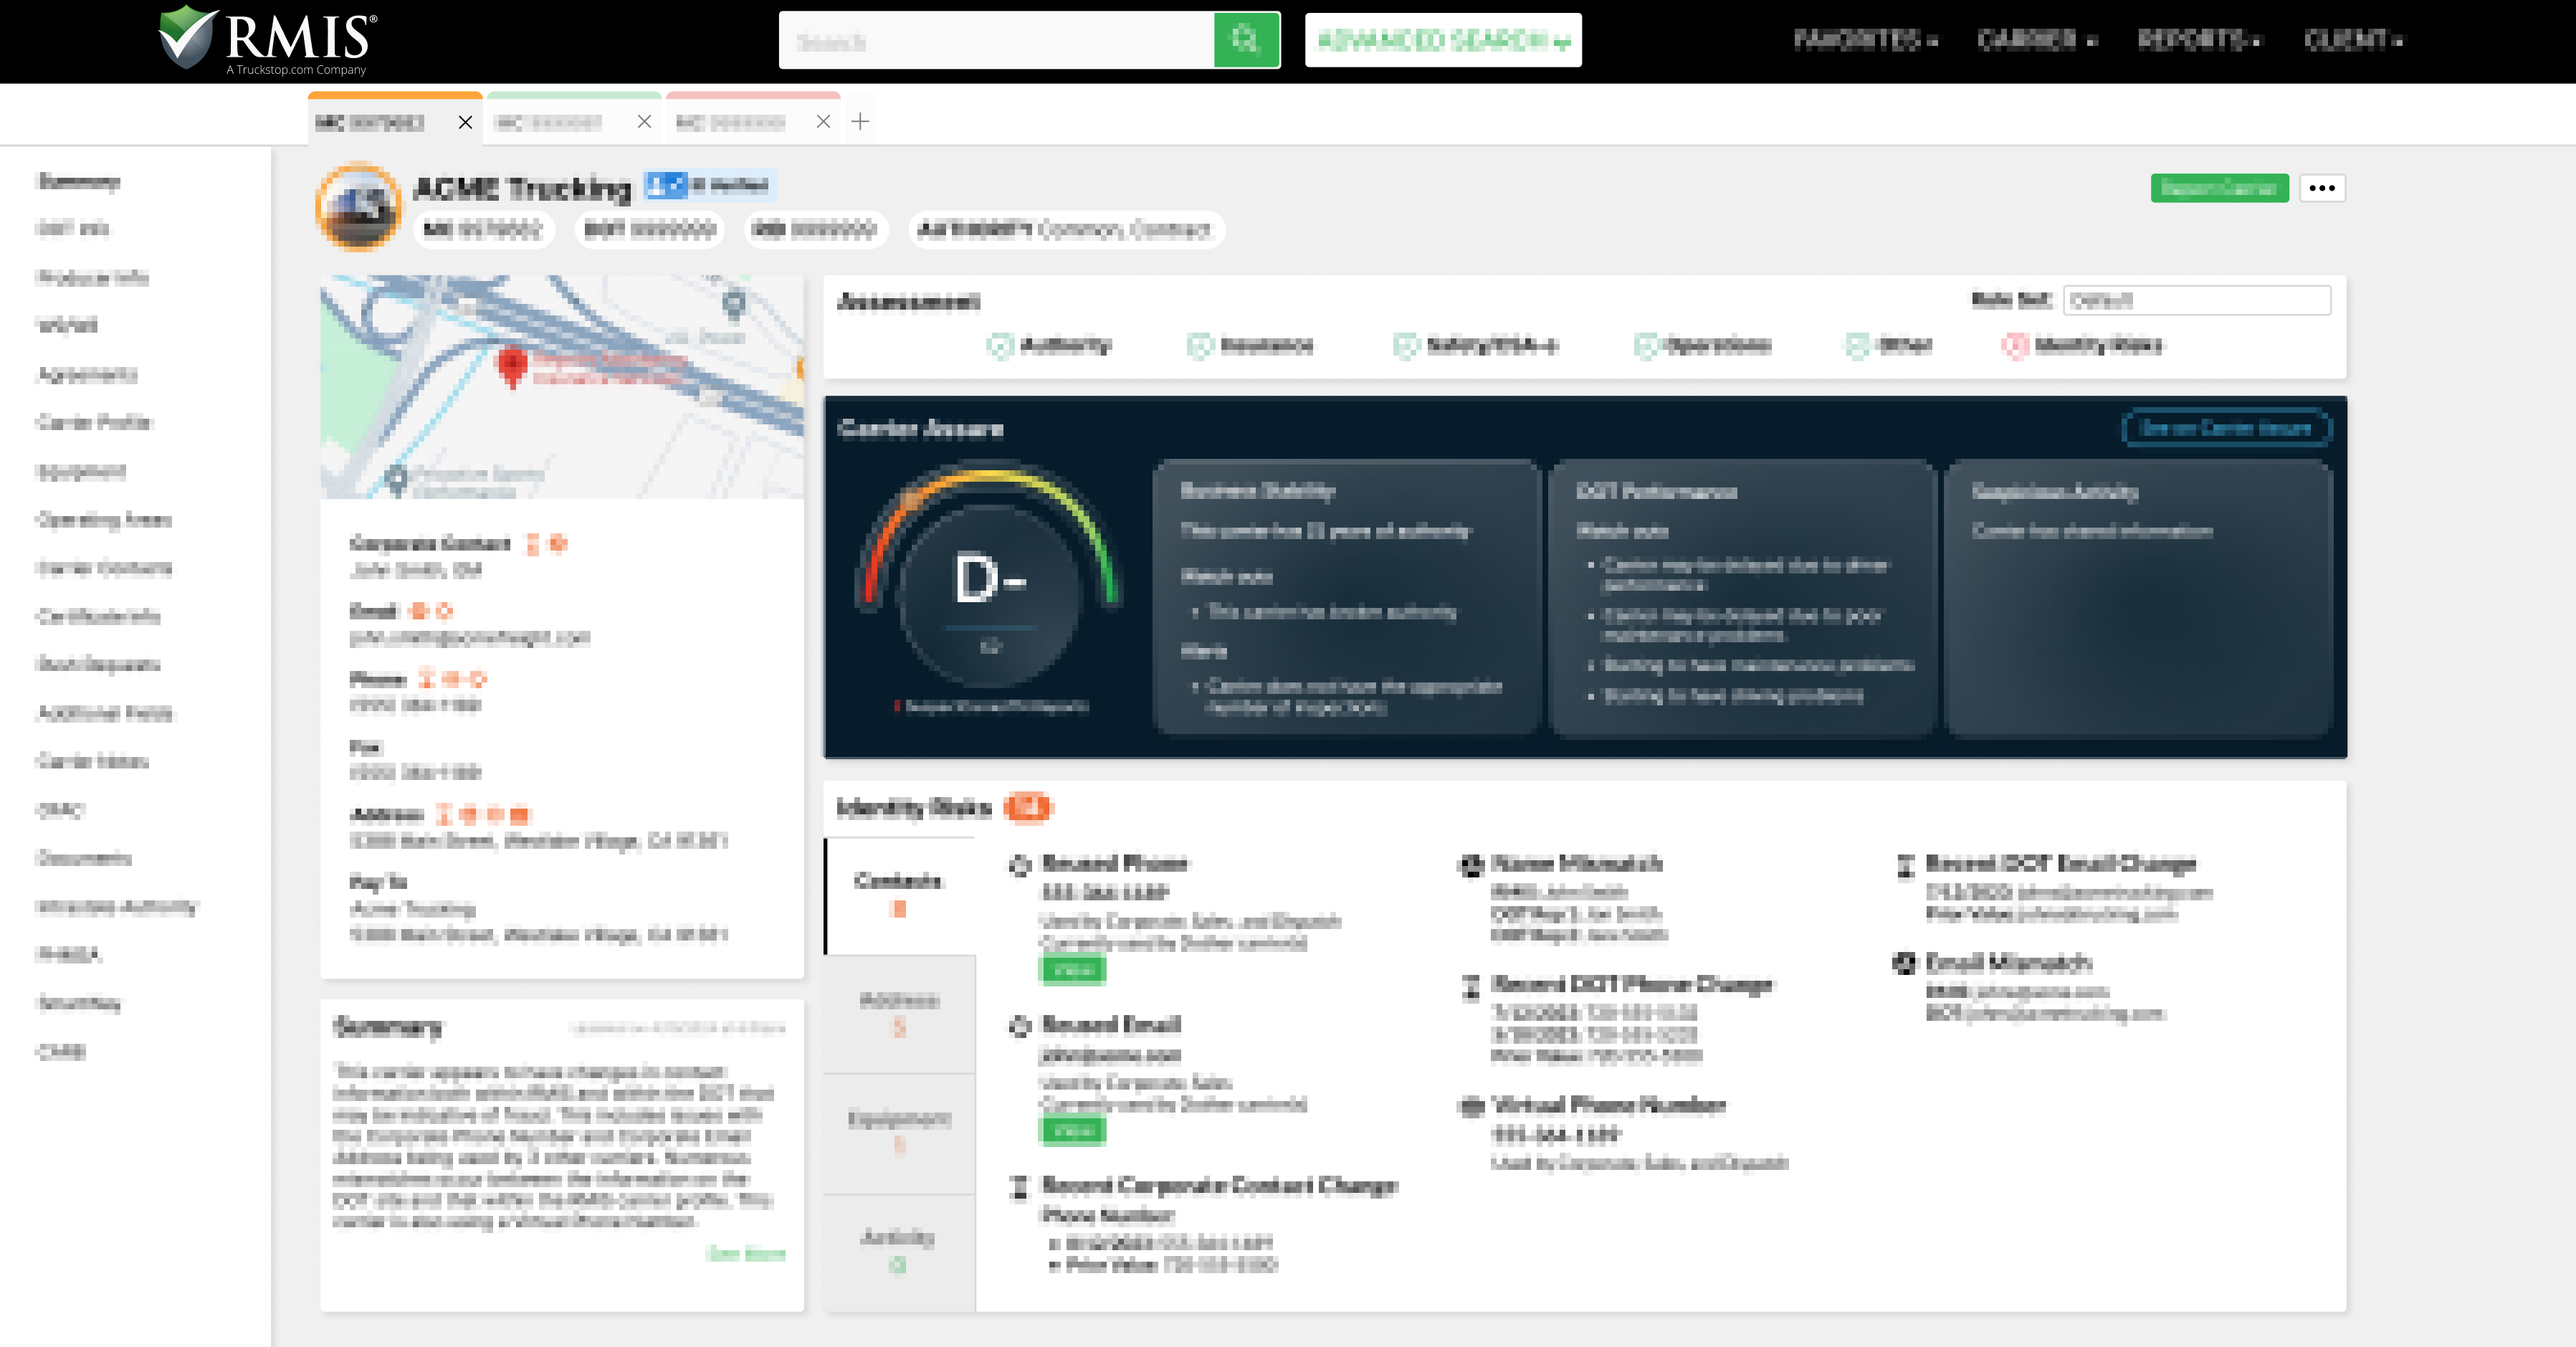This screenshot has width=2576, height=1347.
Task: Open the Business Stability card
Action: [x=1346, y=598]
